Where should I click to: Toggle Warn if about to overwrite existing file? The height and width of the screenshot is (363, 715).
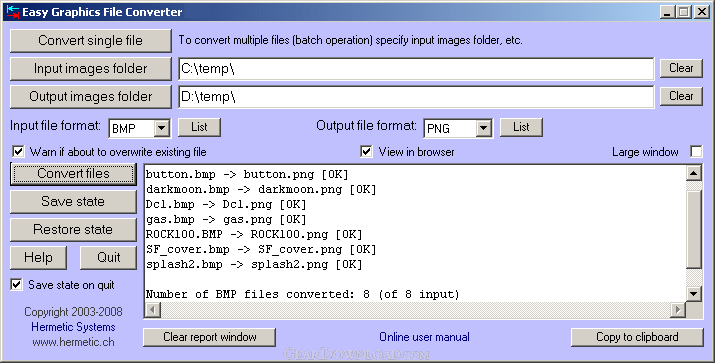click(x=18, y=151)
